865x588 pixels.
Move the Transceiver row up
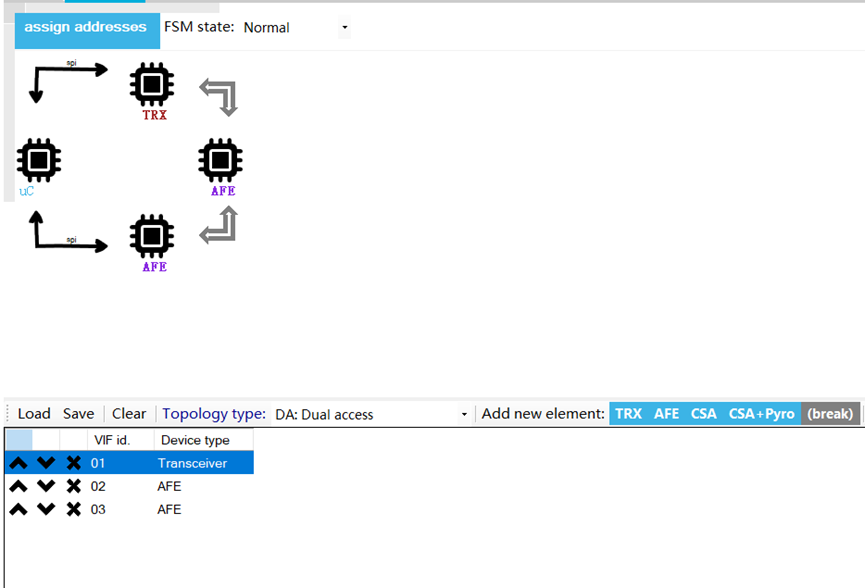19,463
